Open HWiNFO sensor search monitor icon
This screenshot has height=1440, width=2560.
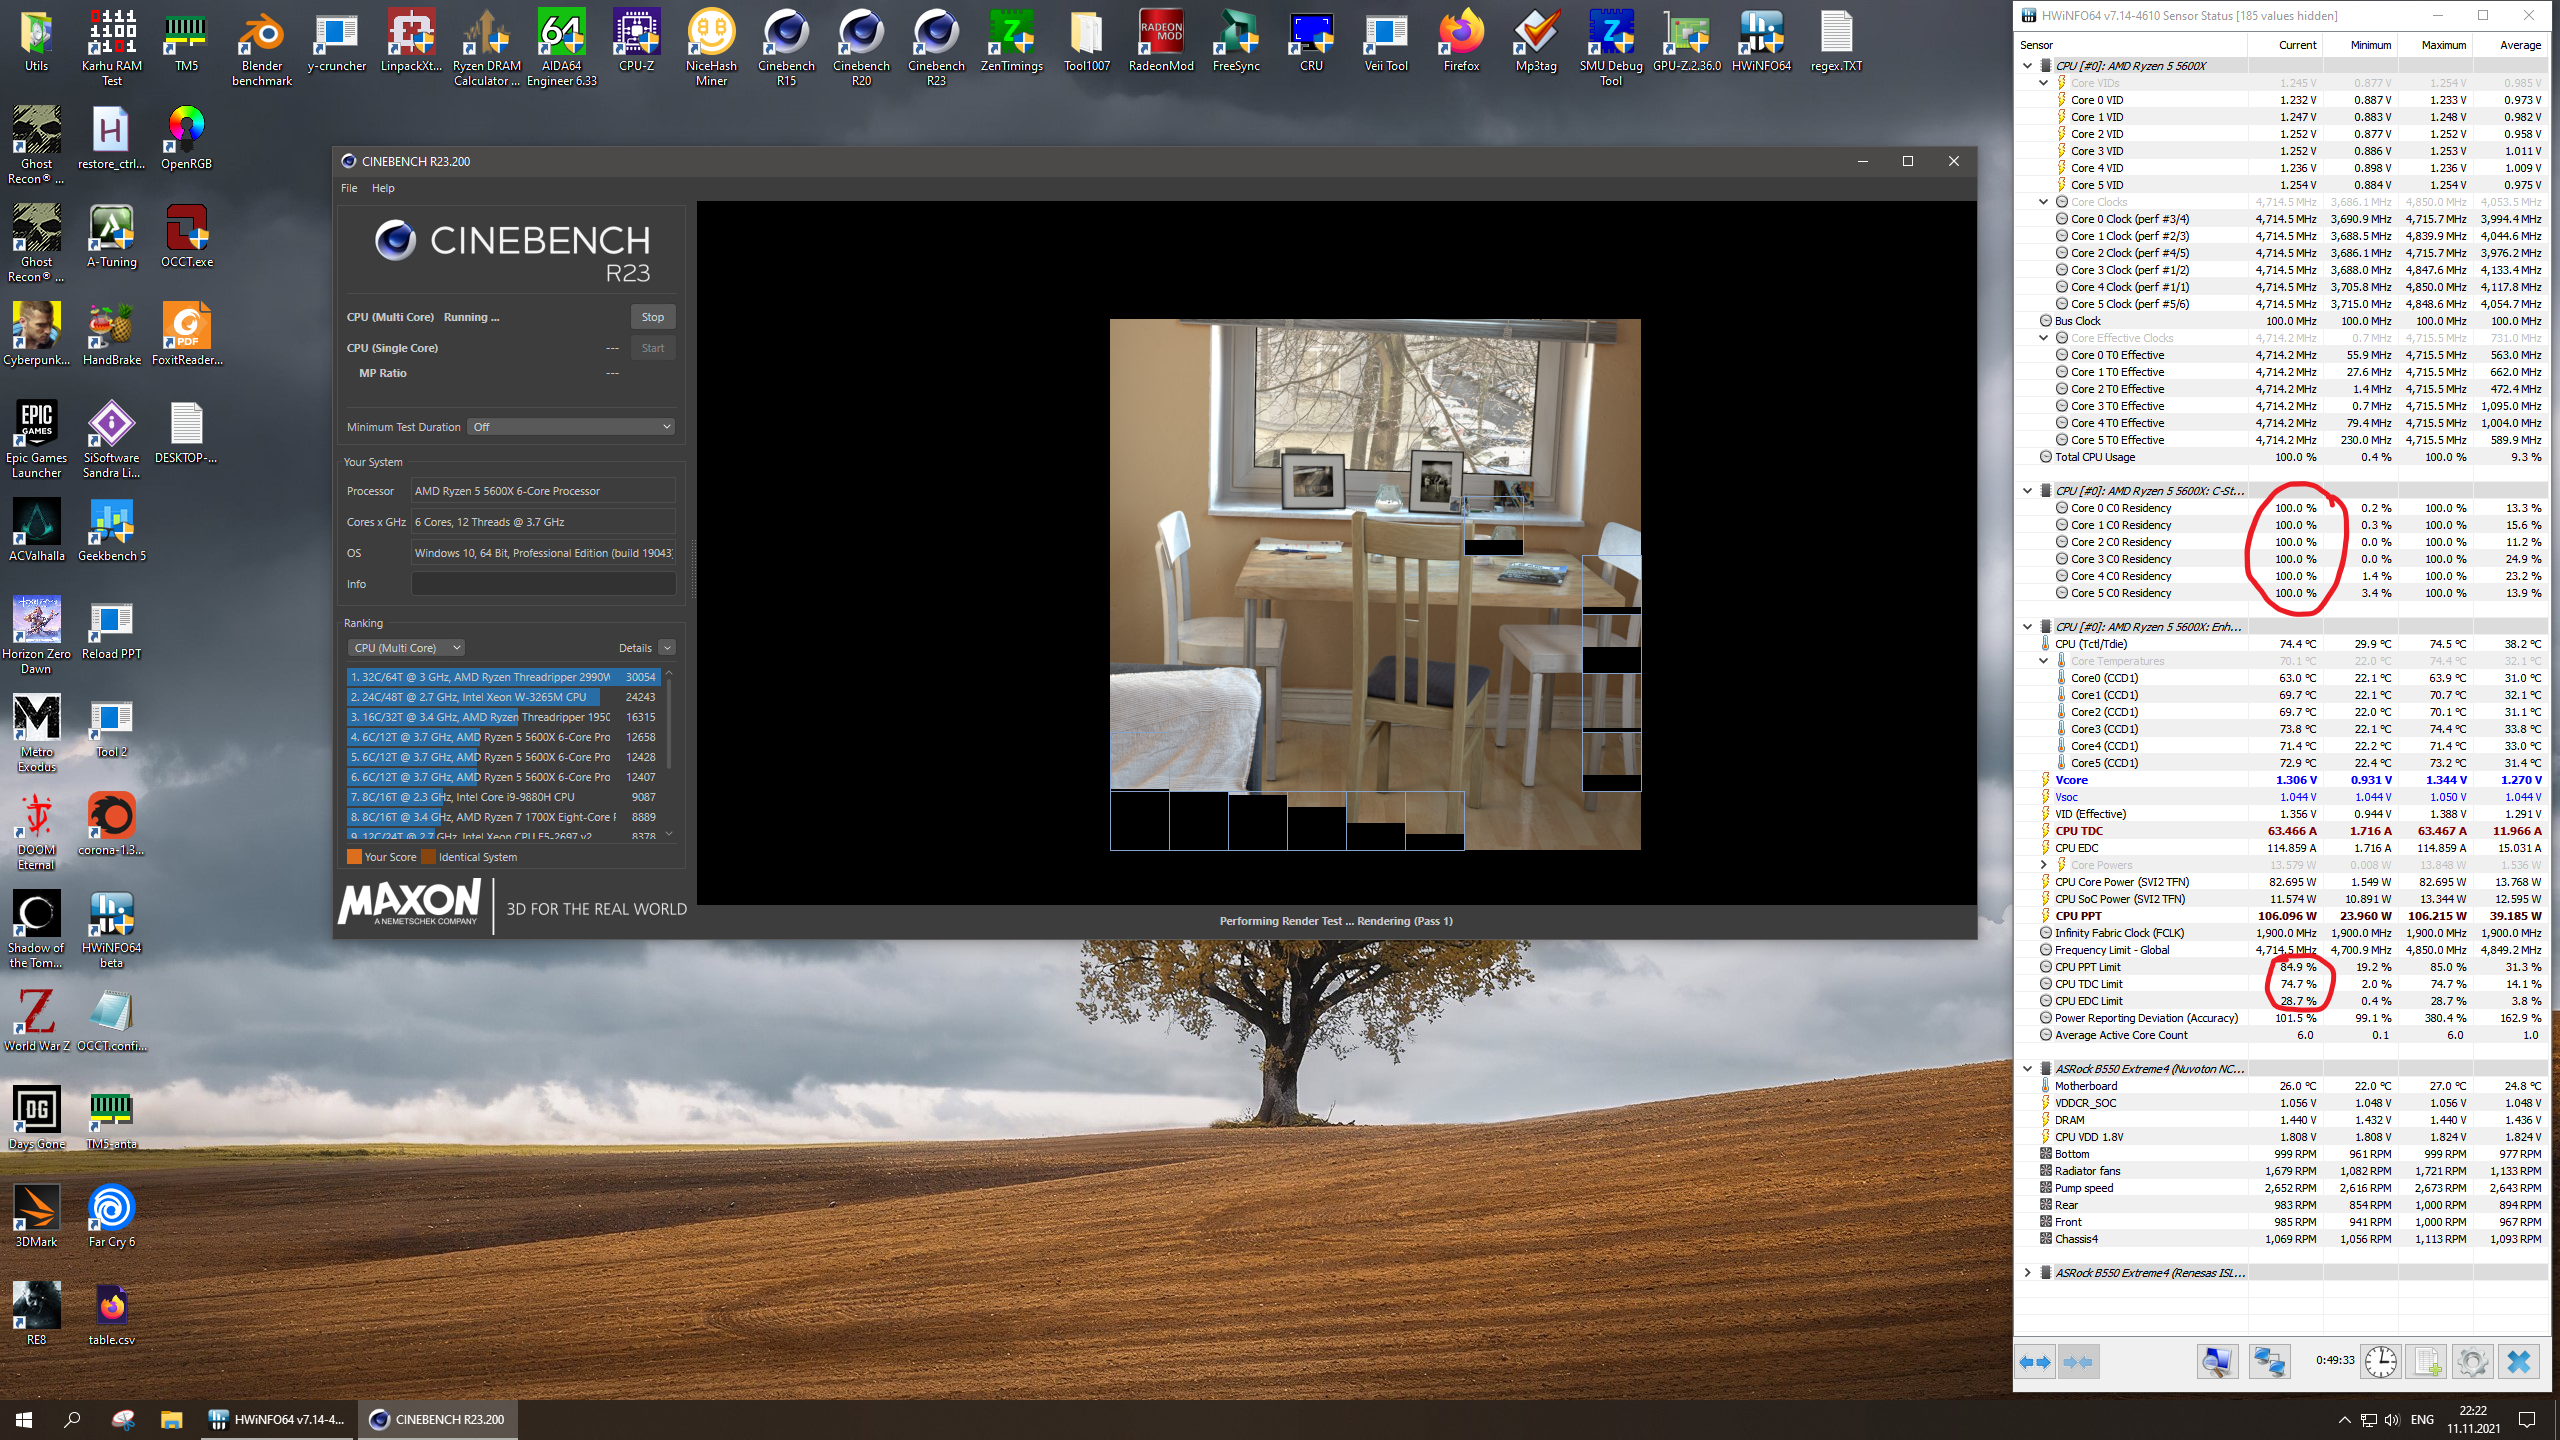pyautogui.click(x=2216, y=1362)
